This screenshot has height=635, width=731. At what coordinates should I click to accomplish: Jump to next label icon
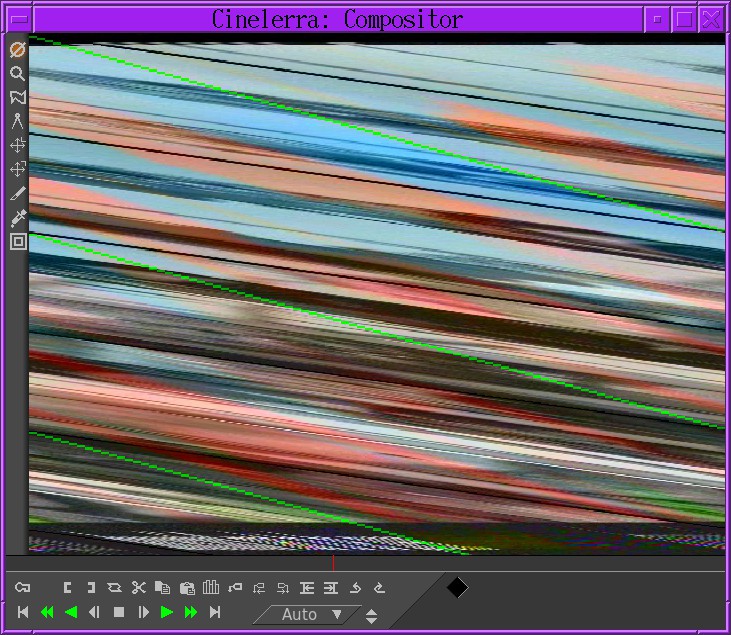point(283,588)
